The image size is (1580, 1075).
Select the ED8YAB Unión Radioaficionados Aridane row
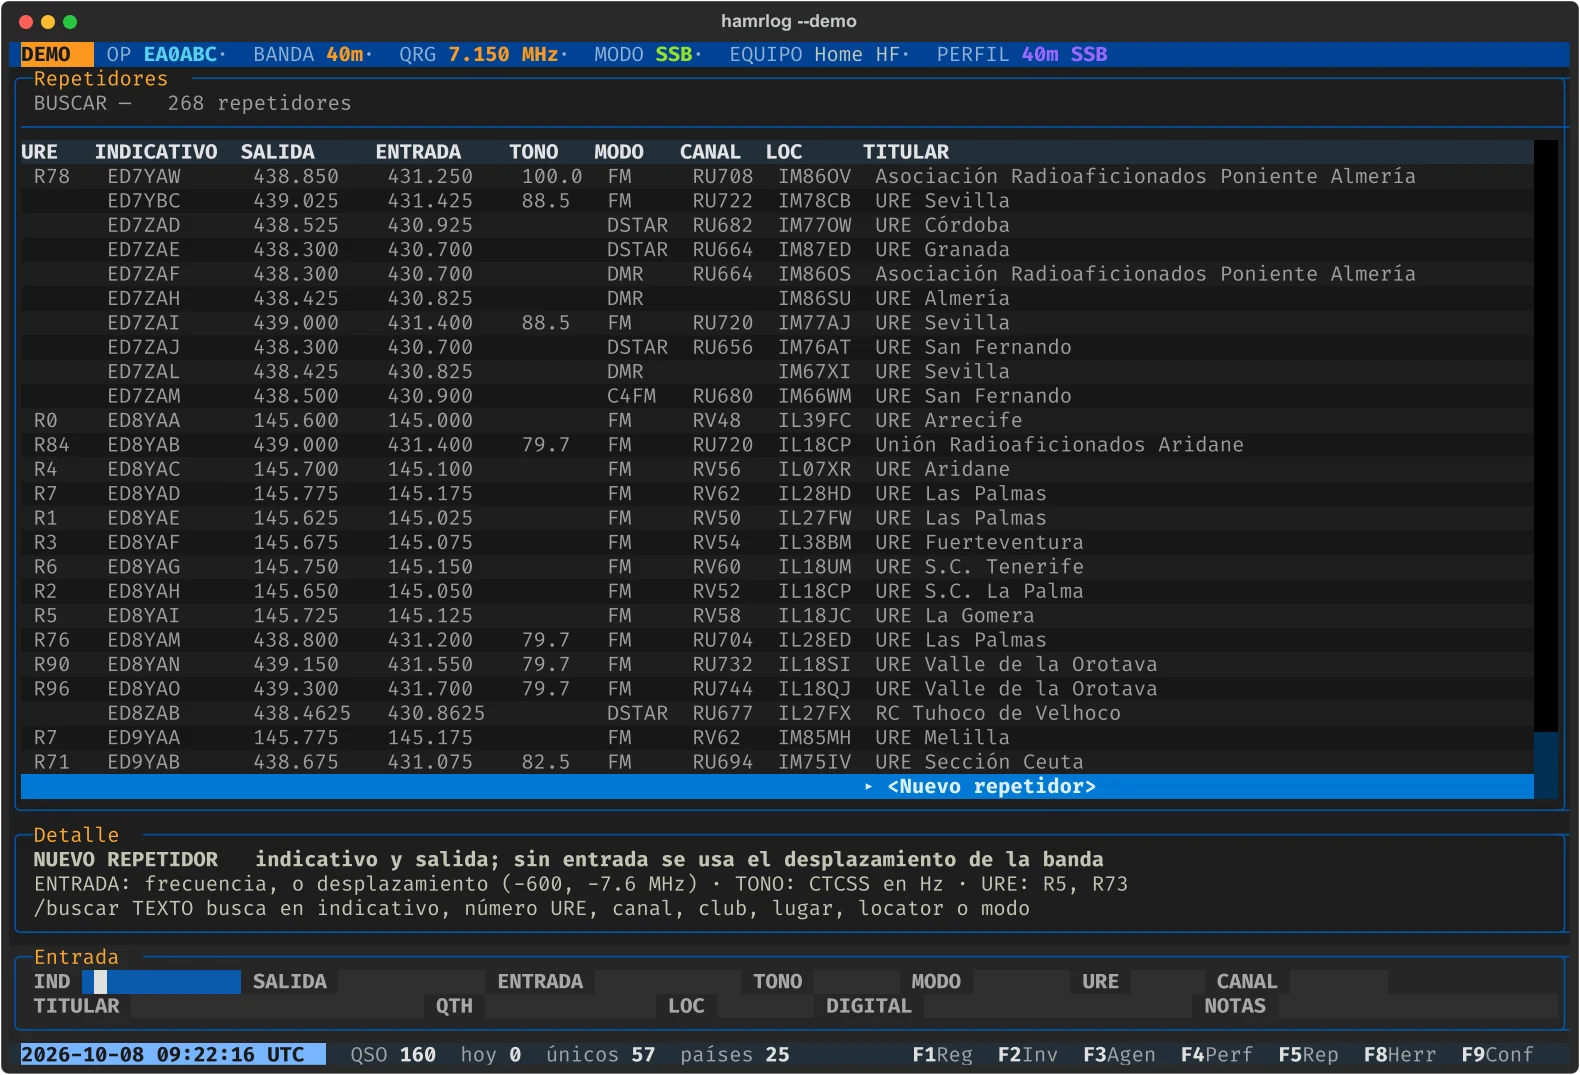click(x=777, y=445)
